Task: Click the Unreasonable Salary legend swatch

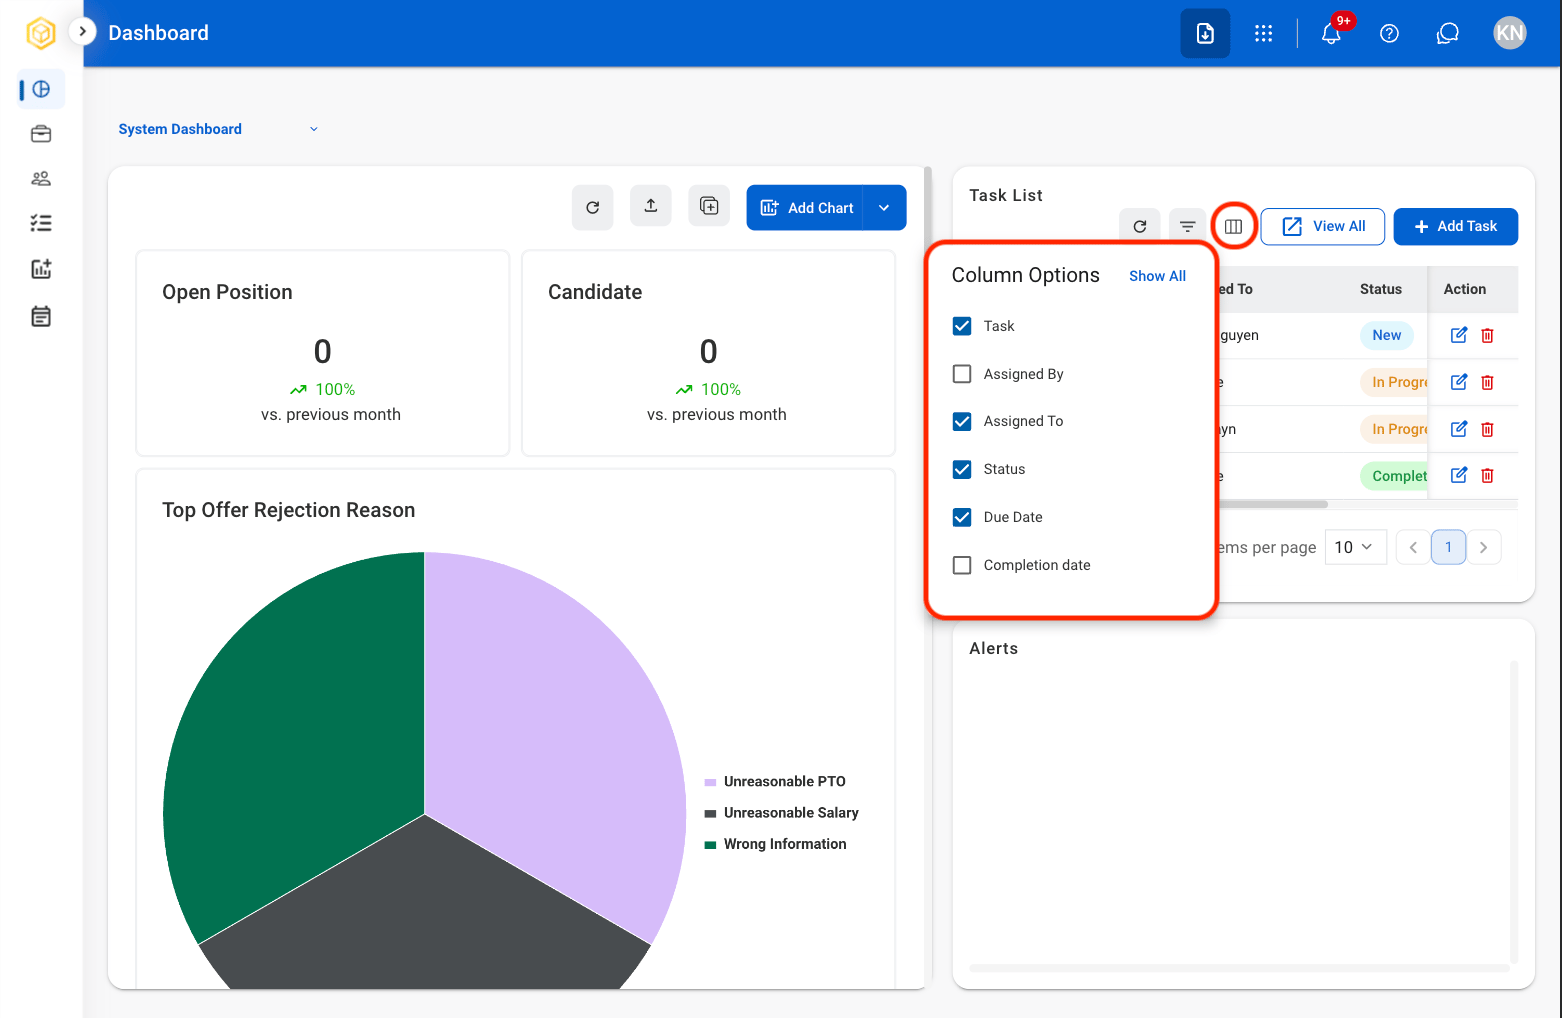Action: tap(710, 813)
